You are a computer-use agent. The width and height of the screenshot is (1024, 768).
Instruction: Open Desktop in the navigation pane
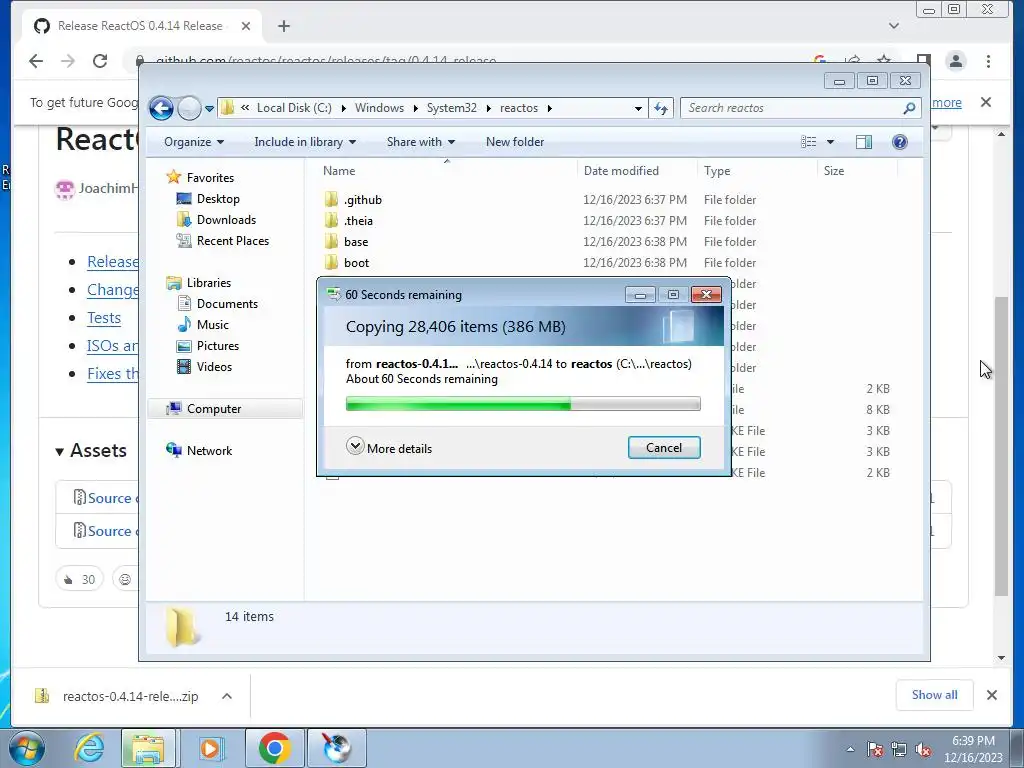point(218,199)
